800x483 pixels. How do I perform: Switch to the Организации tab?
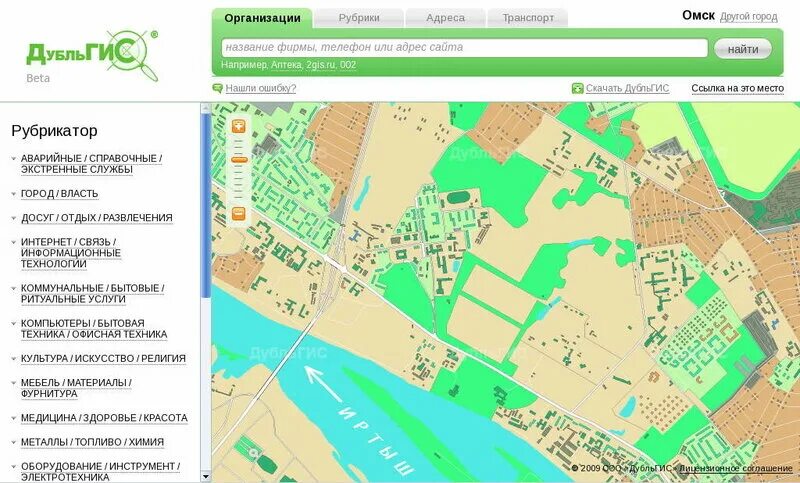(x=262, y=18)
